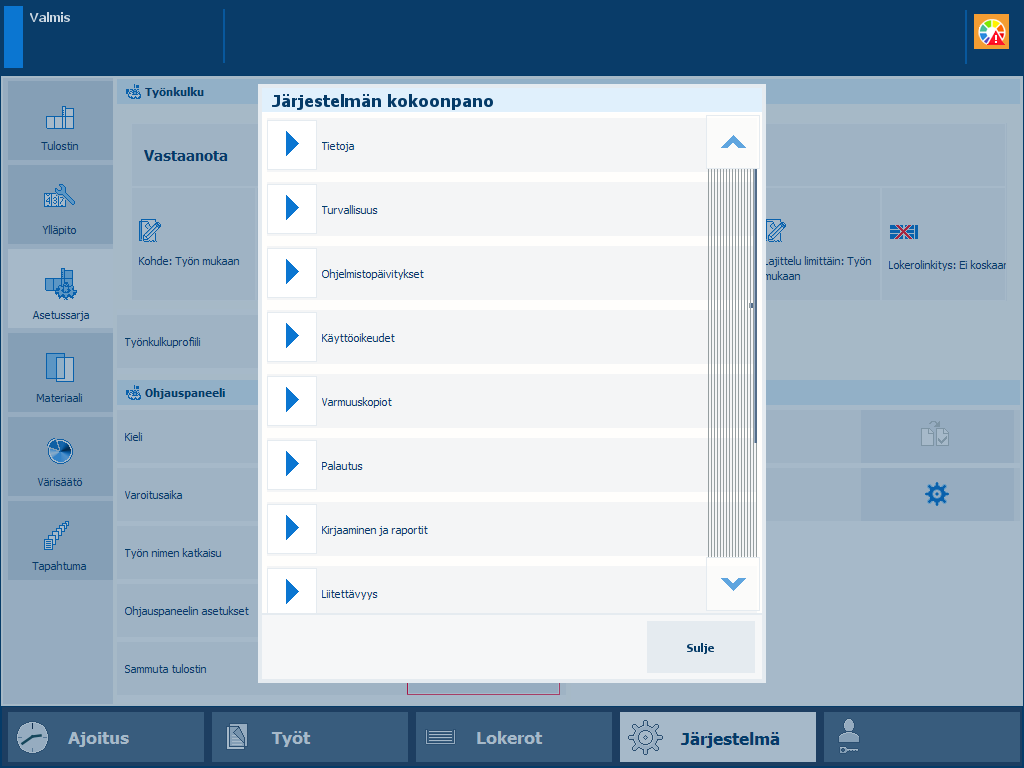Image resolution: width=1024 pixels, height=768 pixels.
Task: Select the Työnkulkuprofiili row
Action: [x=187, y=342]
